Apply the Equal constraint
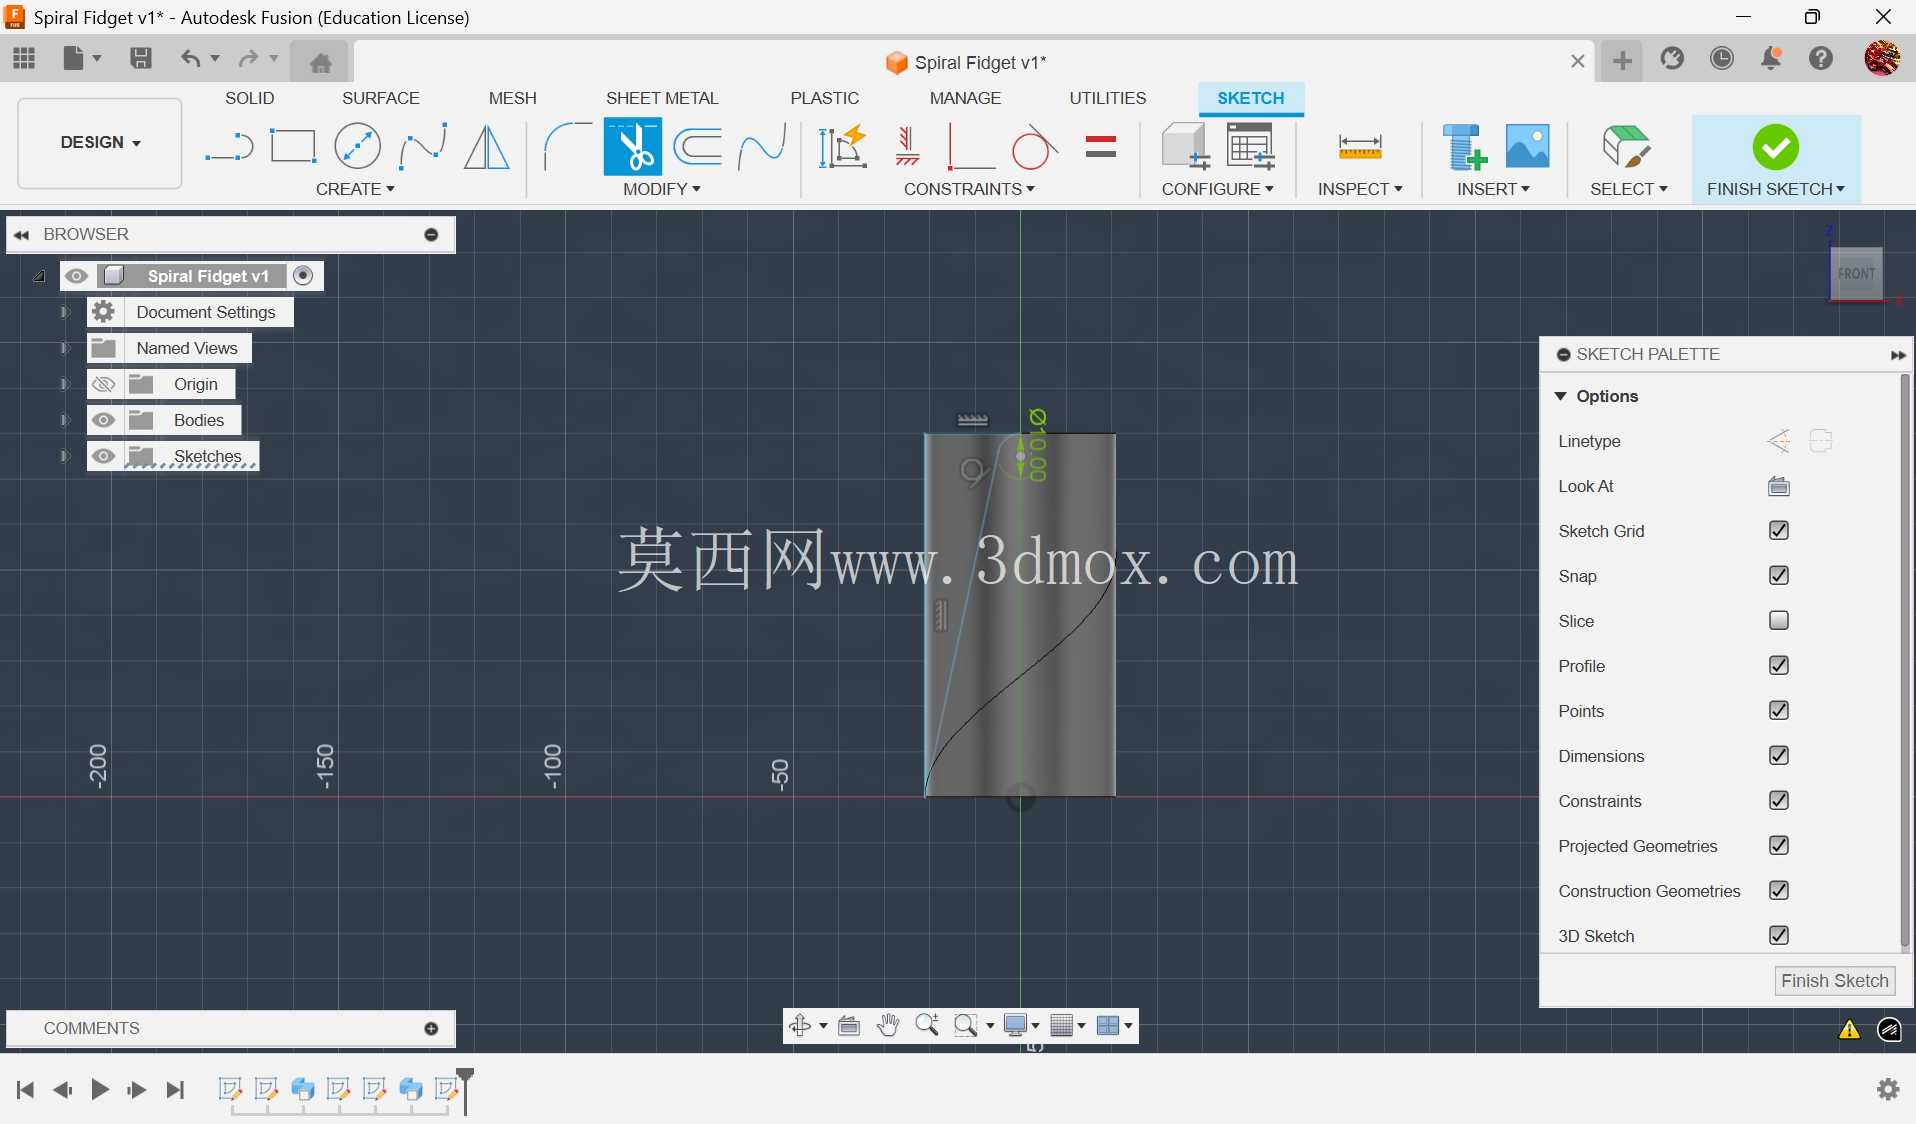 pos(1101,147)
